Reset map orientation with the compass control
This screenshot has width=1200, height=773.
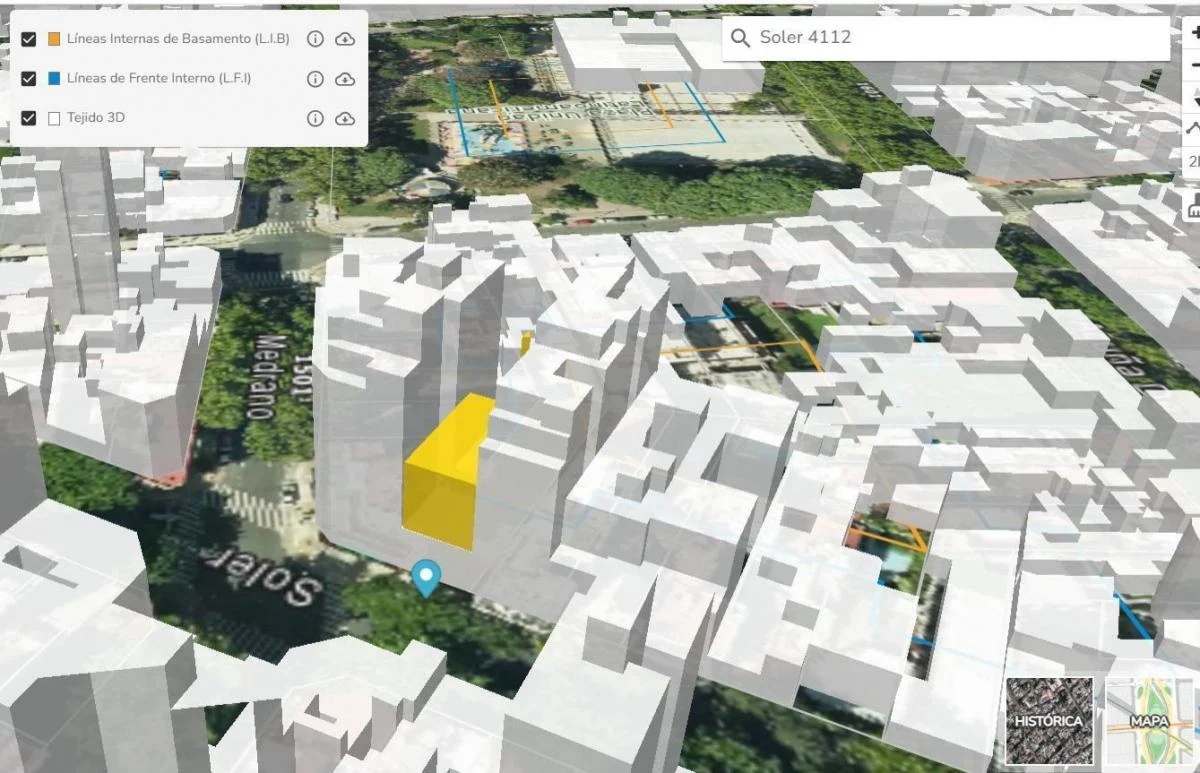(x=1194, y=98)
